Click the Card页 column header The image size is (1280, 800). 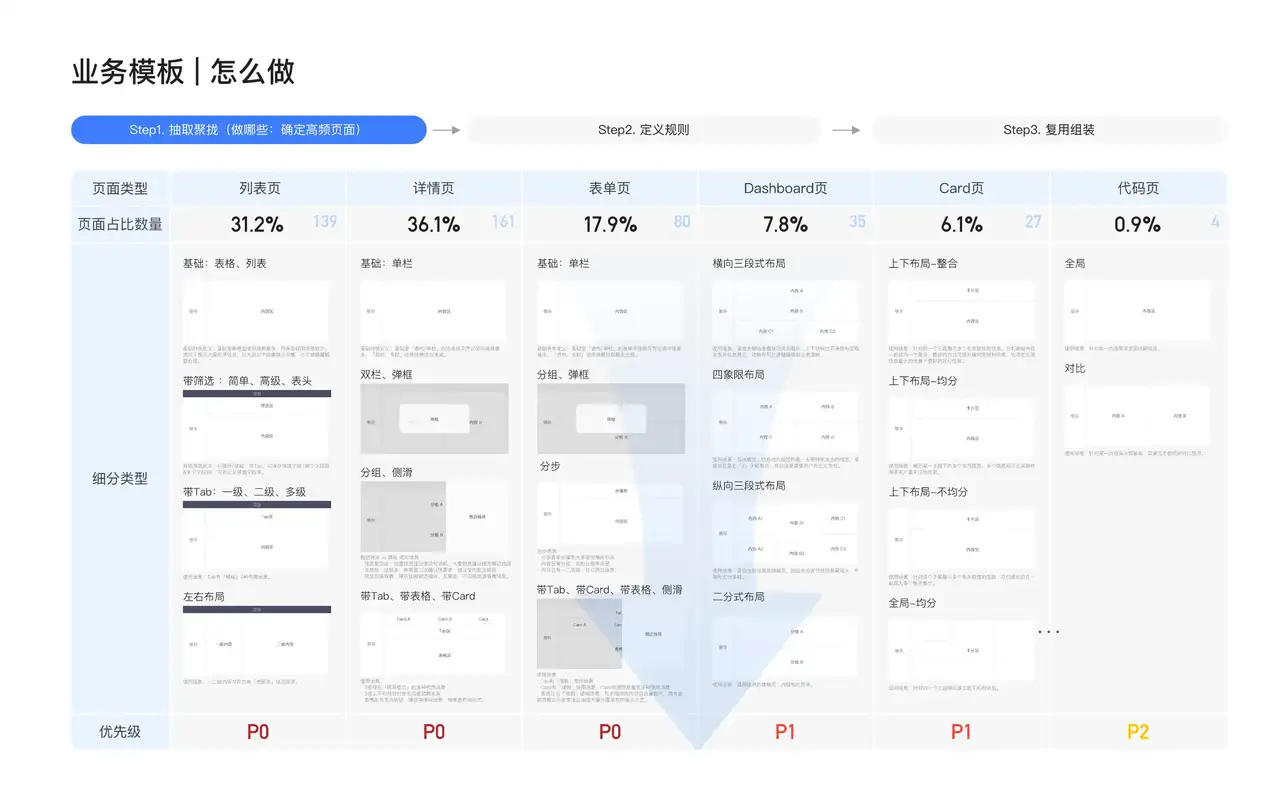(x=961, y=188)
